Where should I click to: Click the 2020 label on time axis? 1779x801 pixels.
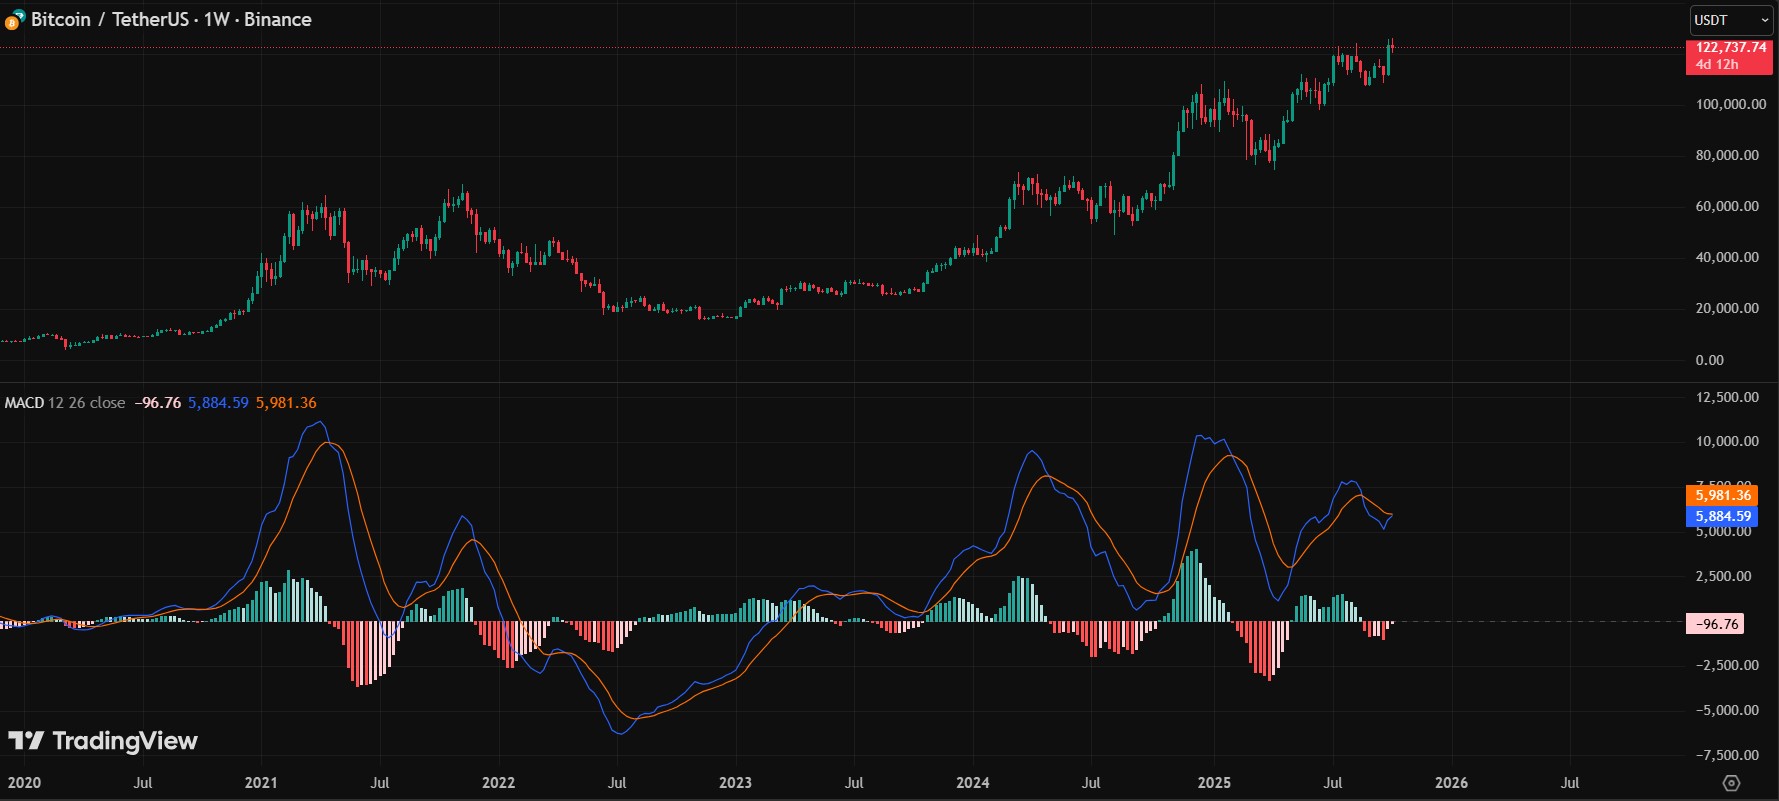tap(24, 783)
